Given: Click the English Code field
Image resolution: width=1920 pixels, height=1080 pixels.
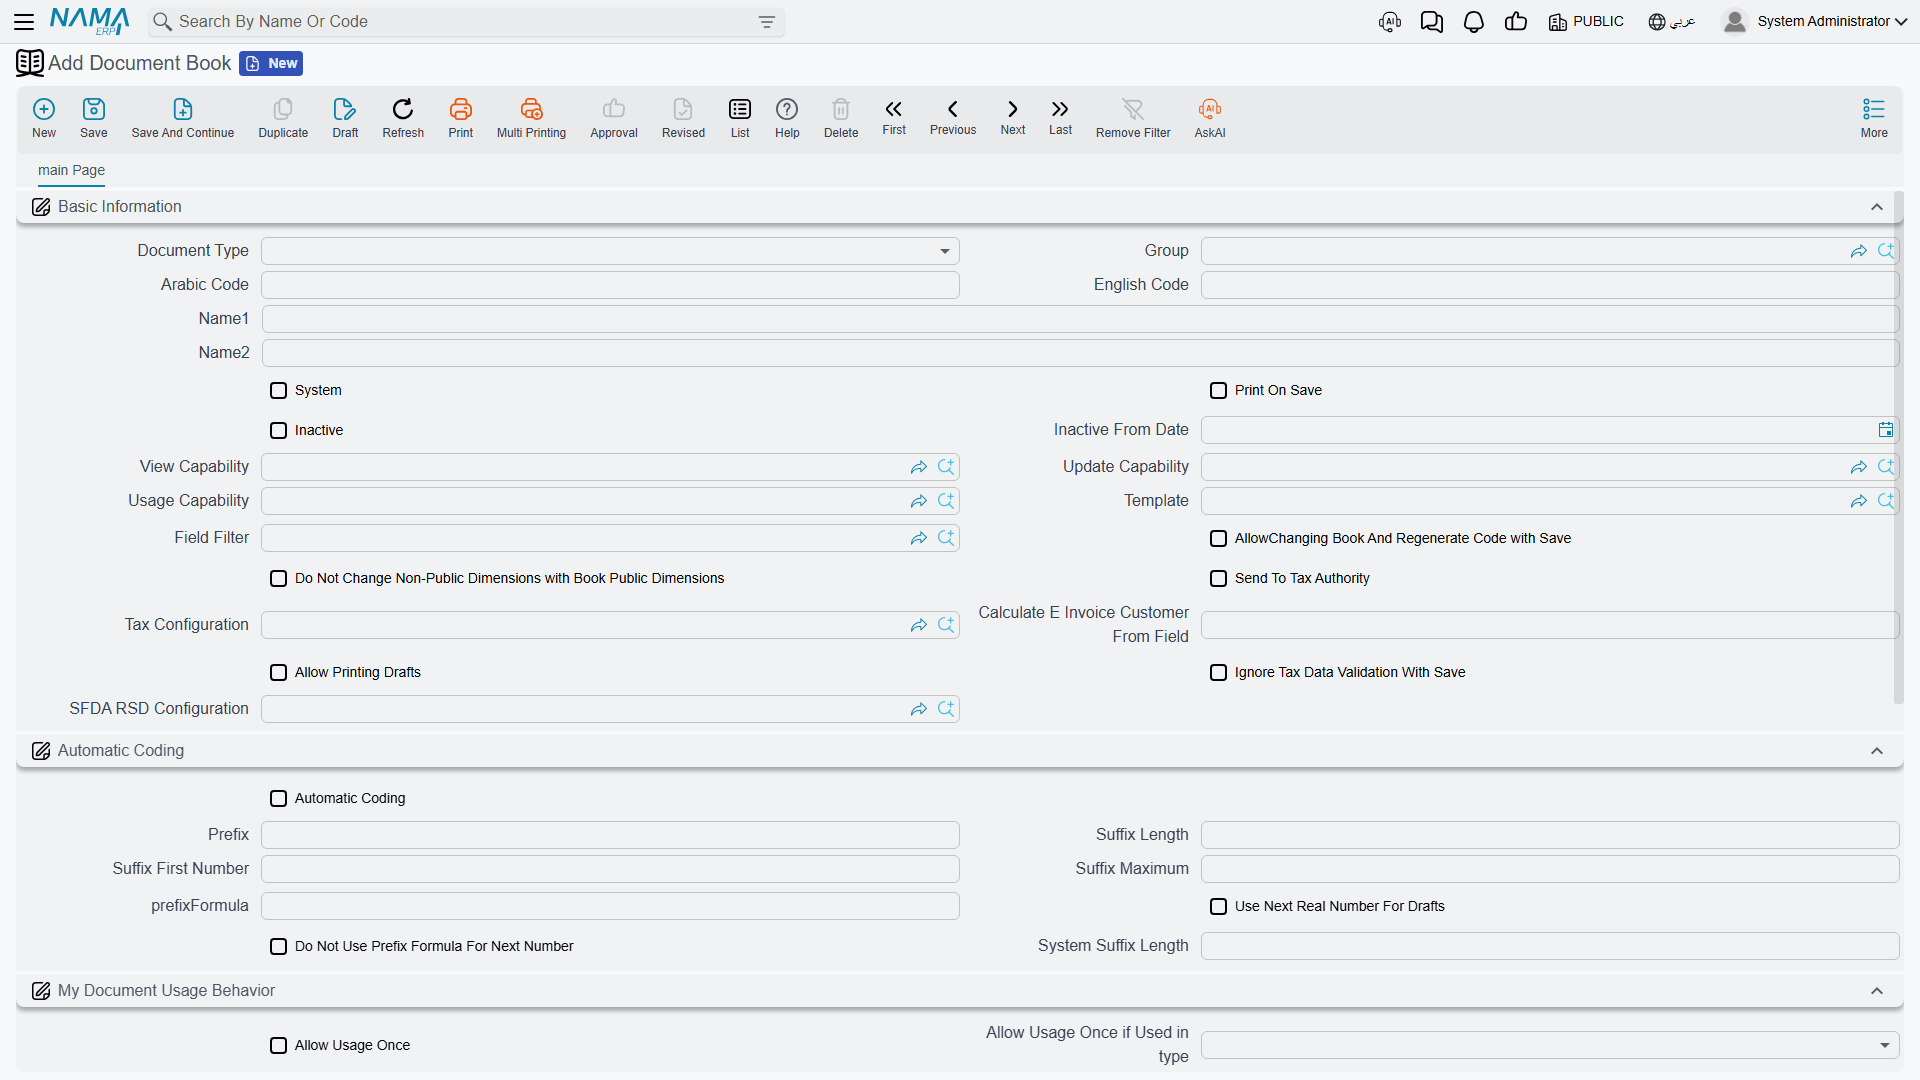Looking at the screenshot, I should tap(1550, 285).
